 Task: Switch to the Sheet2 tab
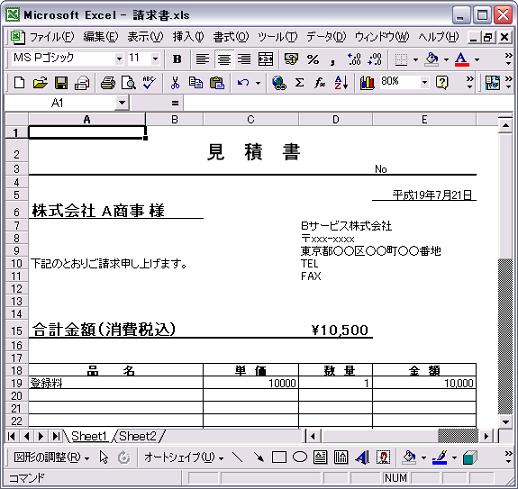coord(138,436)
